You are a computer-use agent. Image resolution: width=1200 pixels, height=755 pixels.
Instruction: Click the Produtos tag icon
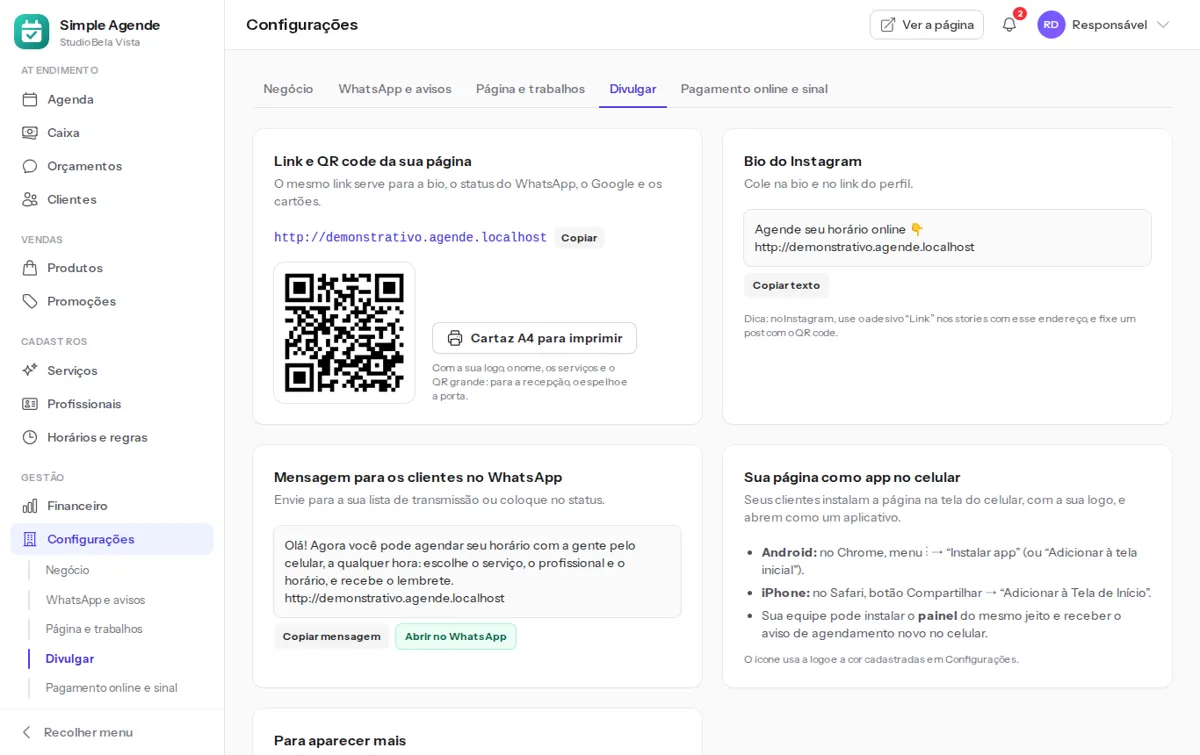coord(30,268)
